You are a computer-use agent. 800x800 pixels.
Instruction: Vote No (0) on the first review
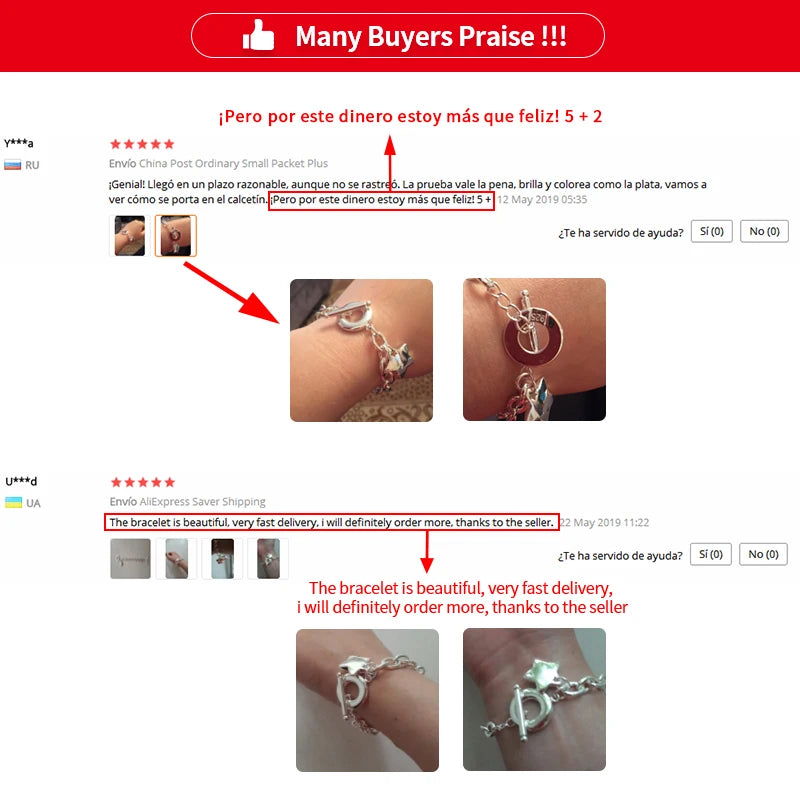tap(764, 231)
